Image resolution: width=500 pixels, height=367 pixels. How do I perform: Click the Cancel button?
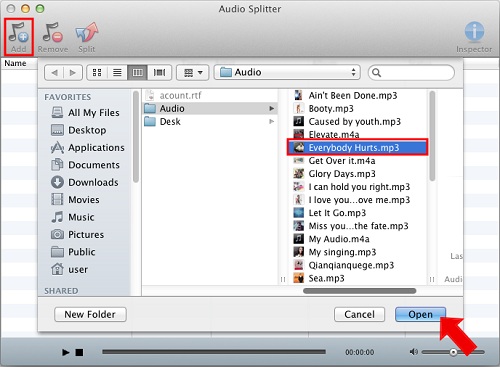pos(359,314)
